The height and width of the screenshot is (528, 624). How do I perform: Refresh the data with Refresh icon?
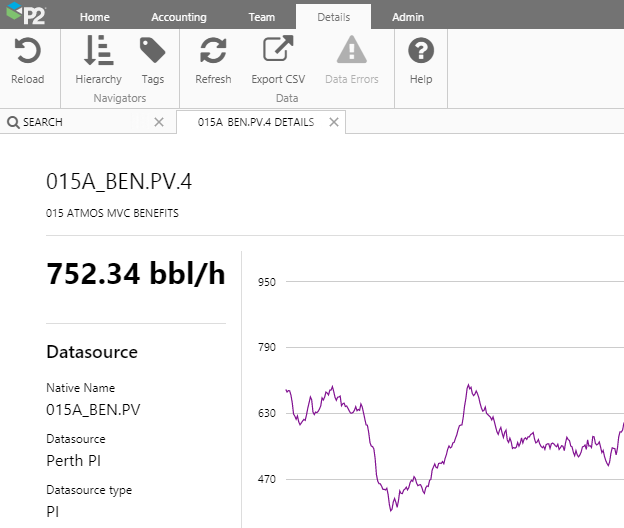click(213, 52)
